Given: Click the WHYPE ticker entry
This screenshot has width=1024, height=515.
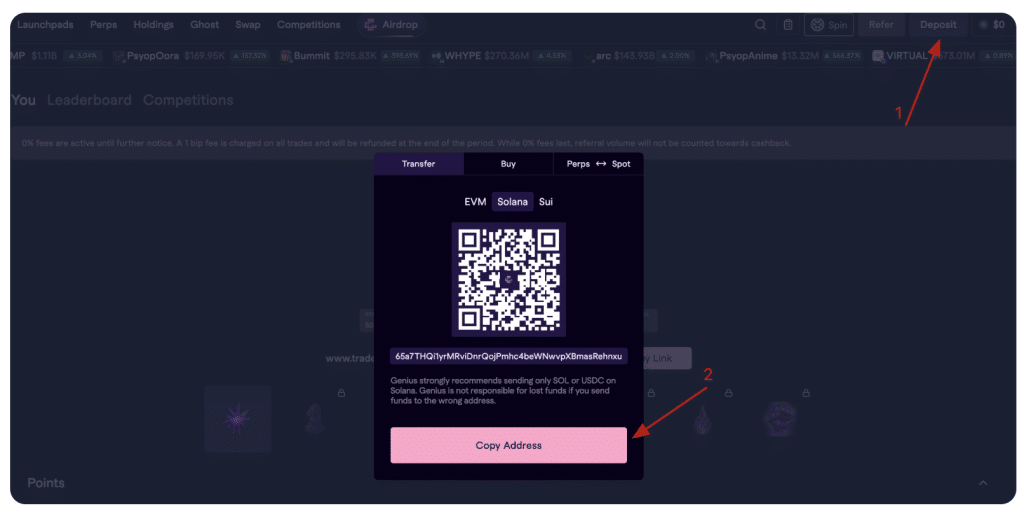Looking at the screenshot, I should coord(501,56).
